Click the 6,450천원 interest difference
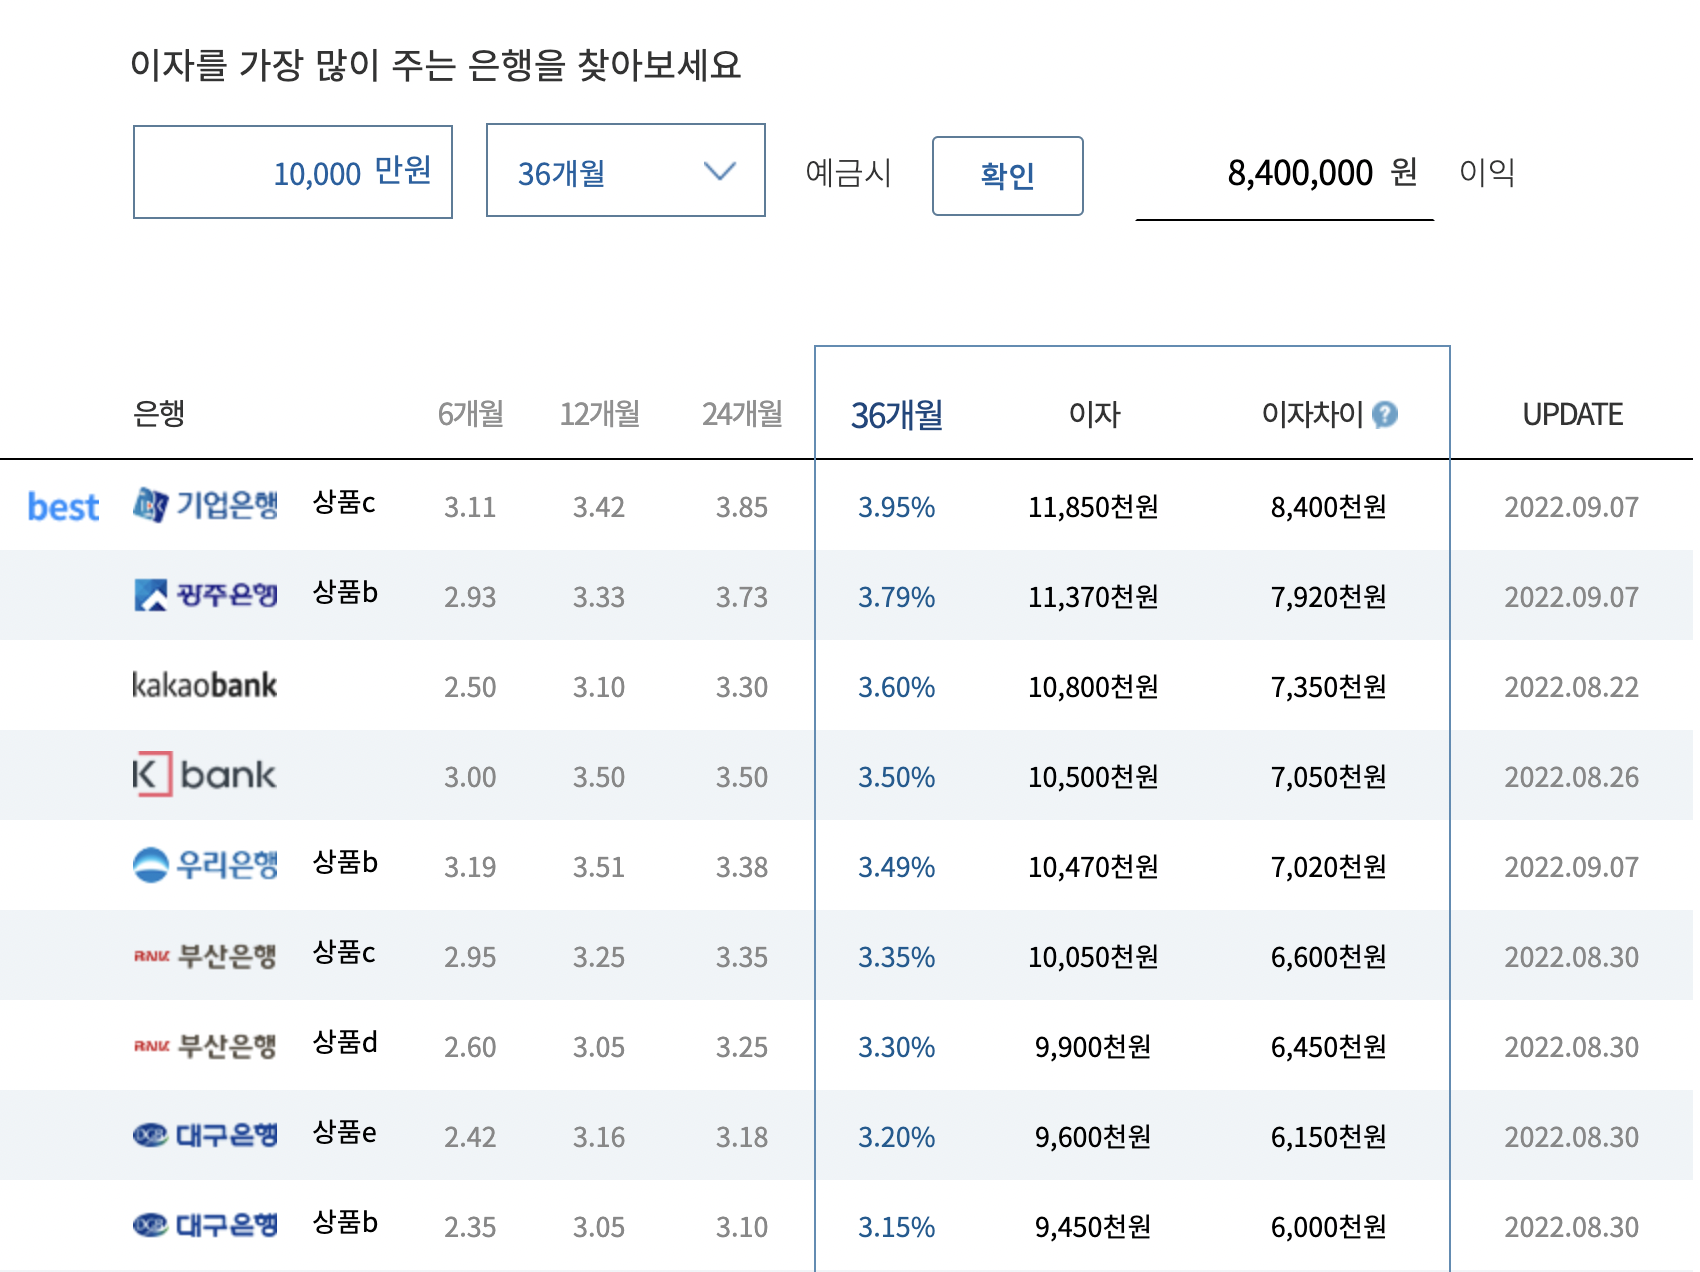The image size is (1700, 1272). (1329, 1047)
